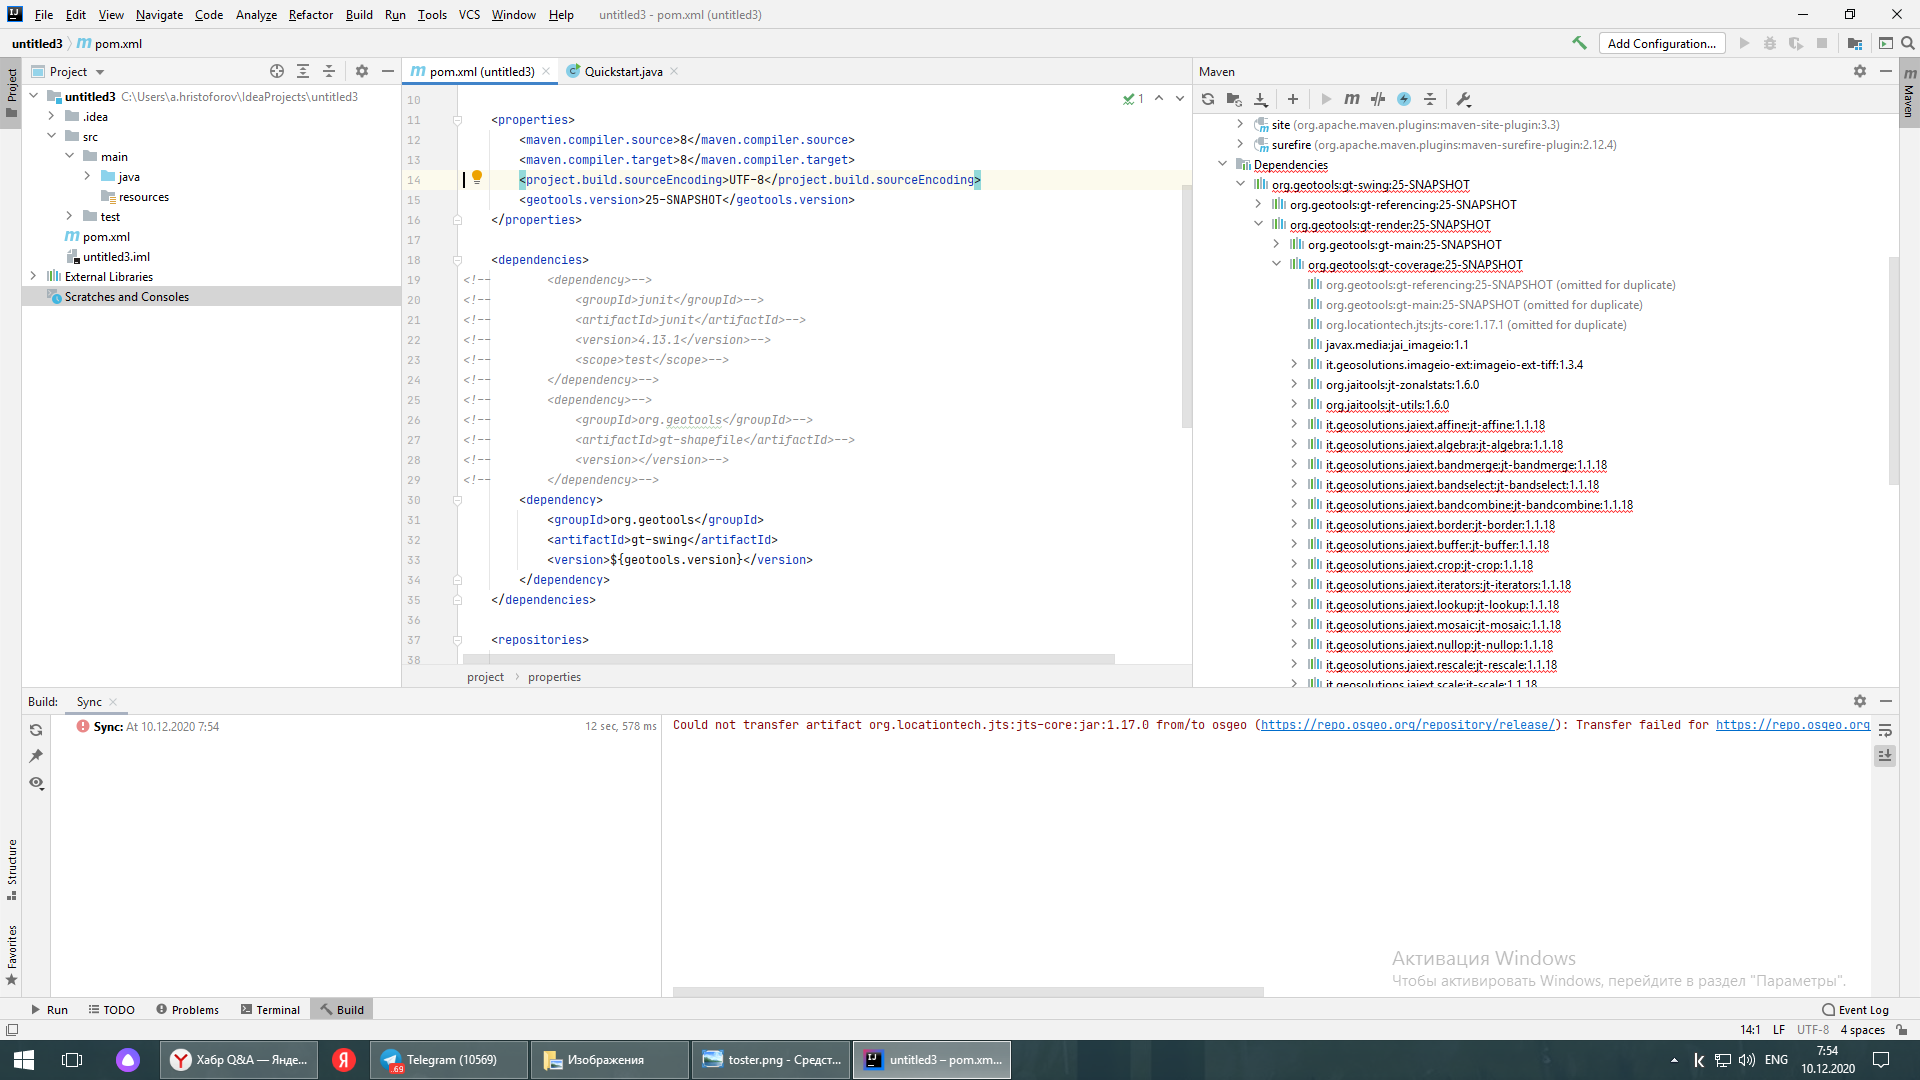The image size is (1920, 1080).
Task: Click Build output horizontal scrollbar
Action: click(x=968, y=992)
